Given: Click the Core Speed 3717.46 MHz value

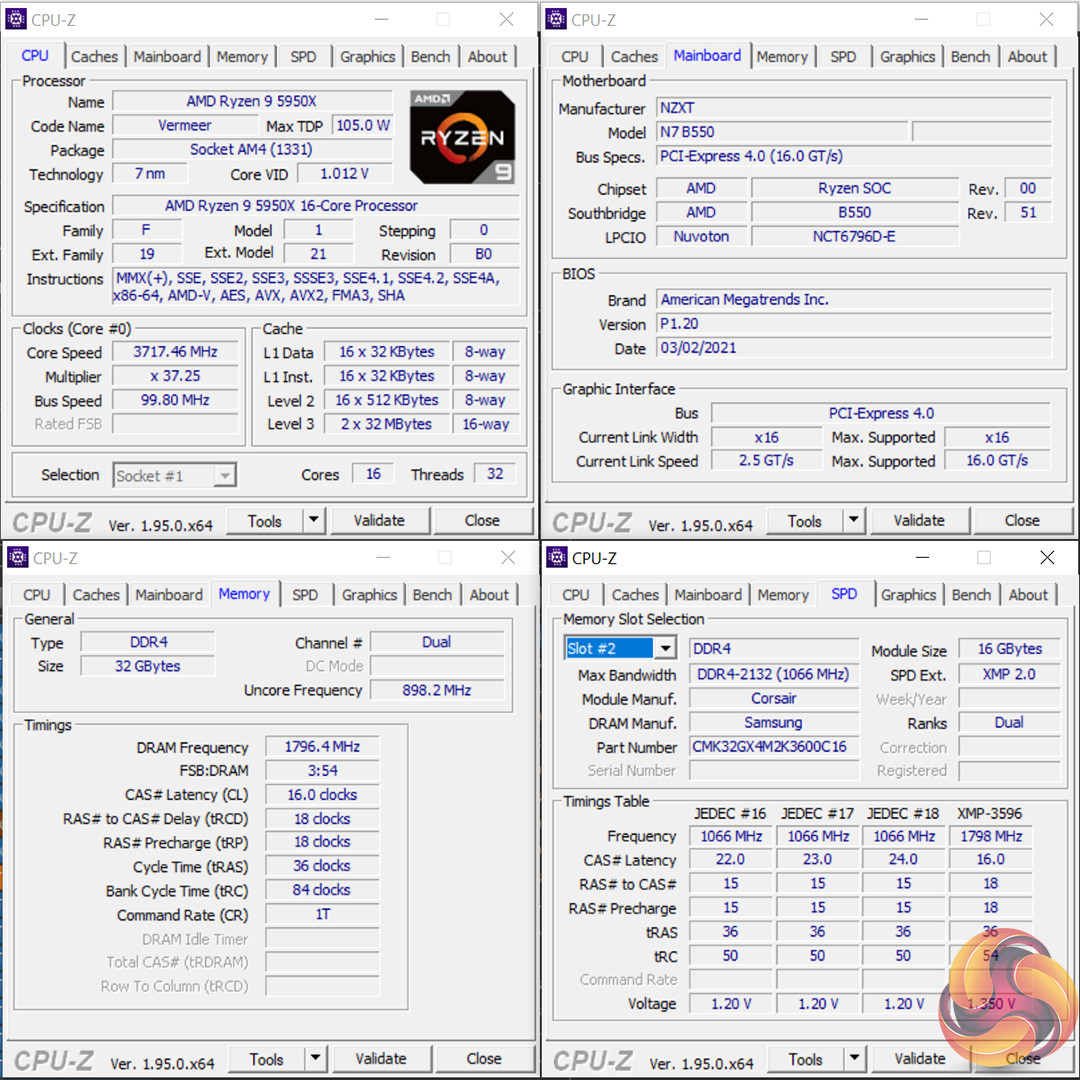Looking at the screenshot, I should pyautogui.click(x=176, y=352).
